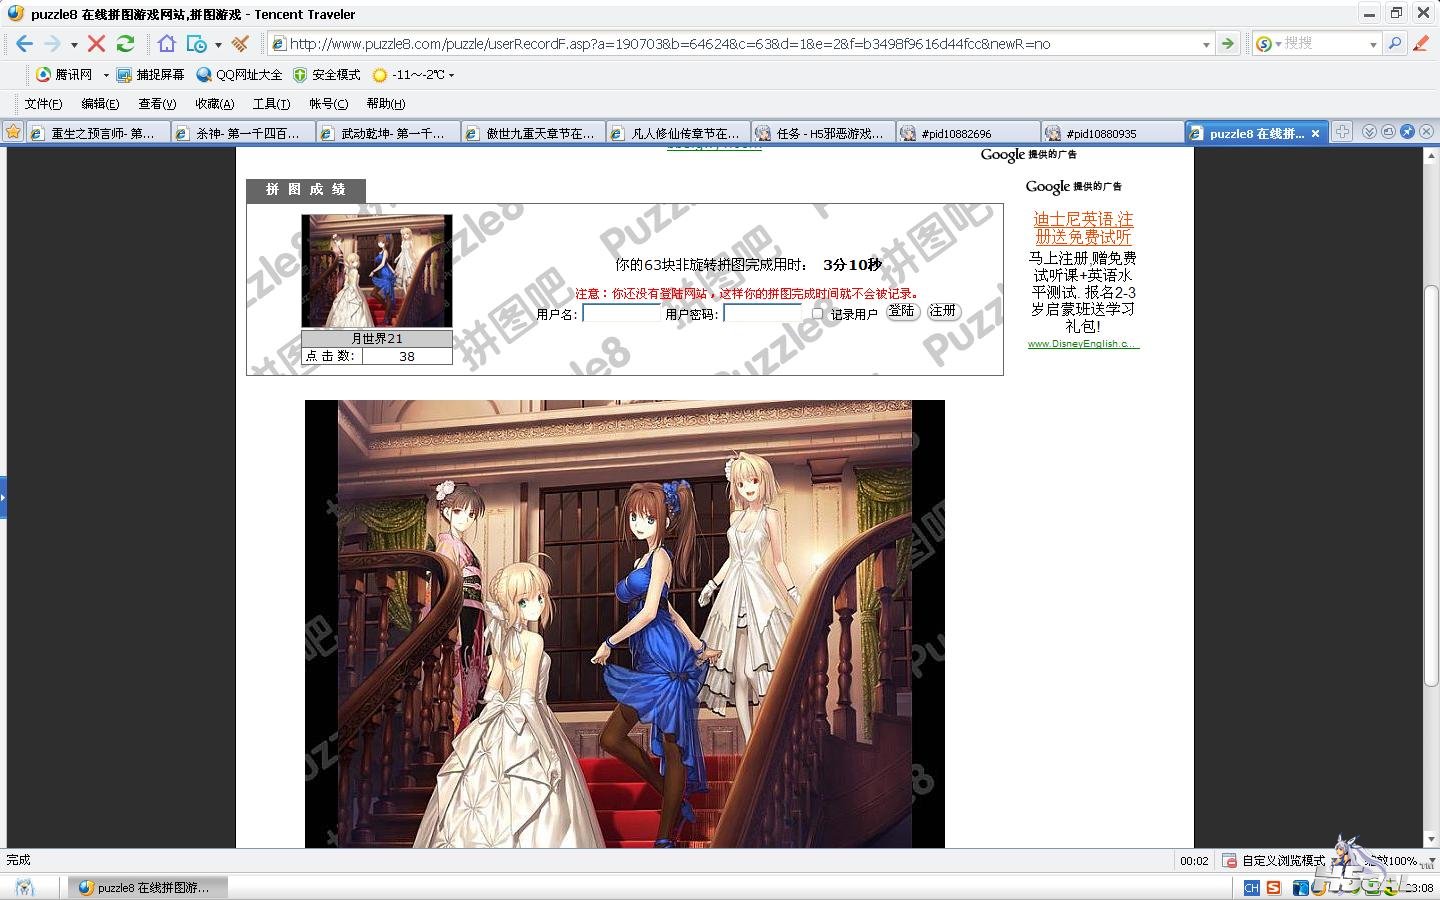1440x900 pixels.
Task: Click the blue pin icon in tab bar
Action: coord(1407,132)
